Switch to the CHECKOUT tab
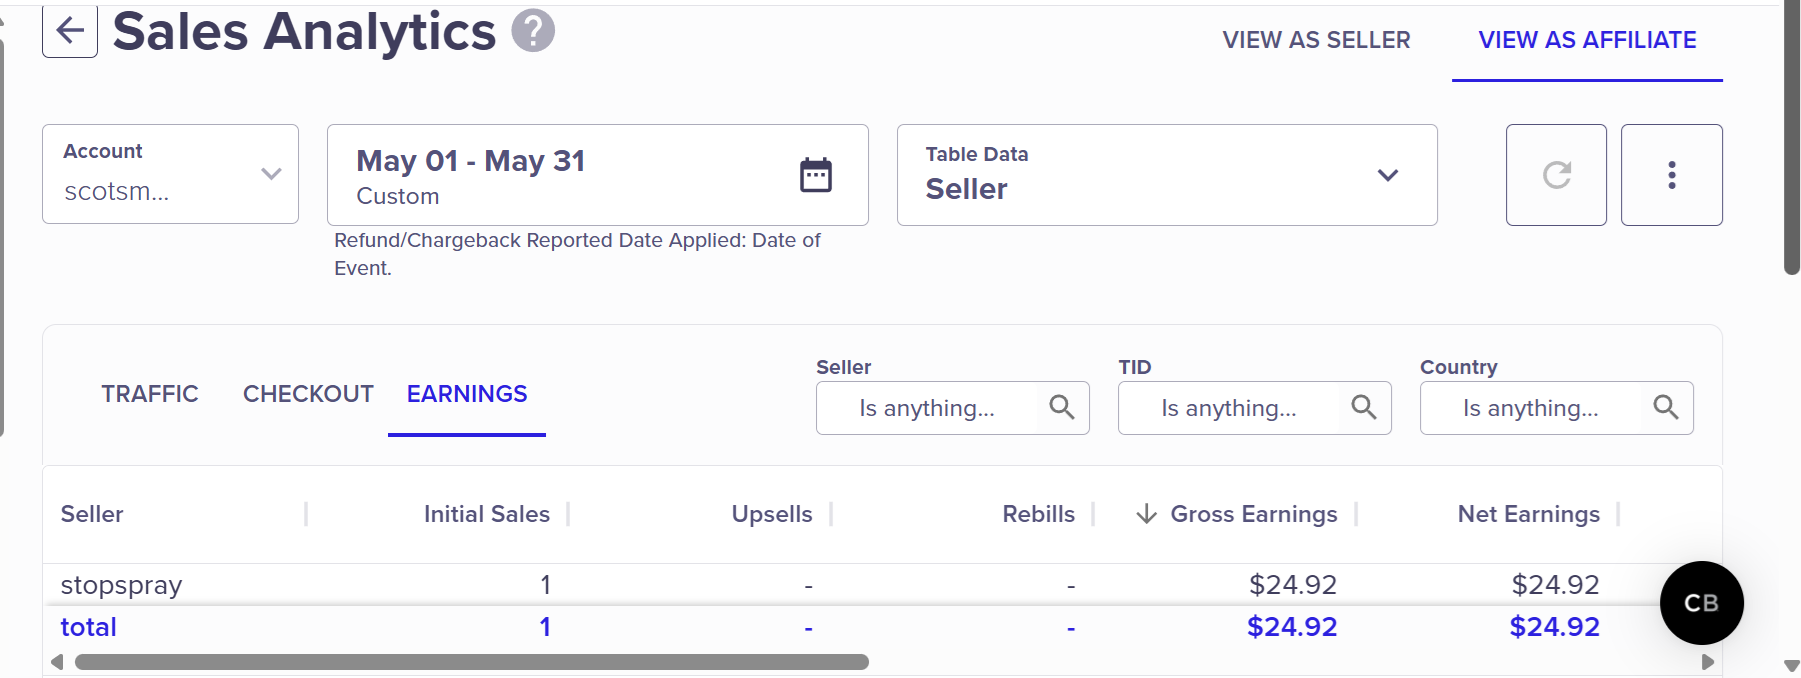Viewport: 1801px width, 678px height. 308,394
